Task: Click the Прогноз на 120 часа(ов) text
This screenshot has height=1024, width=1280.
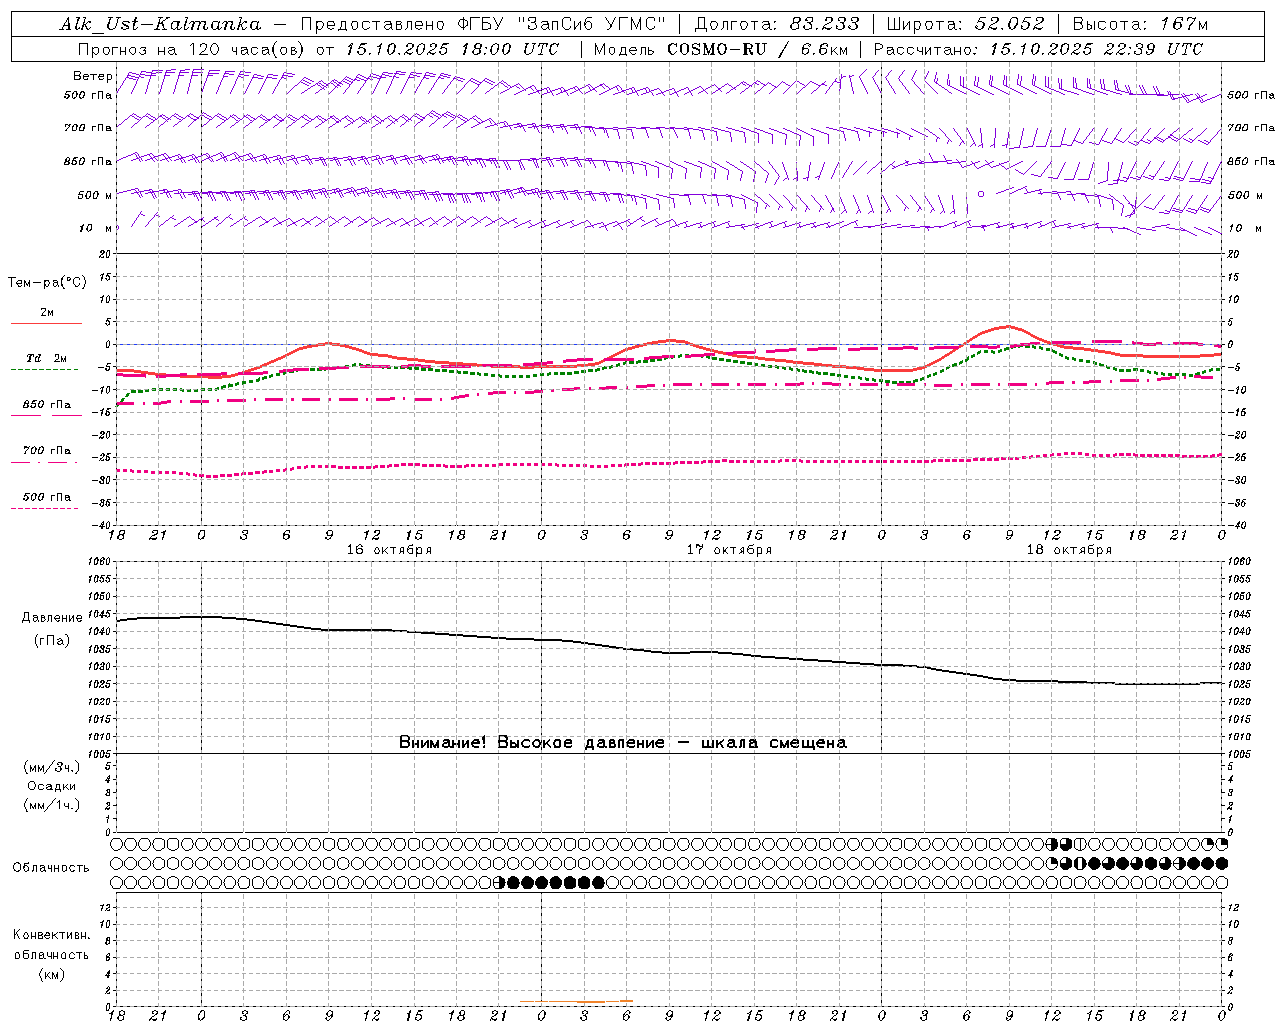Action: 193,49
